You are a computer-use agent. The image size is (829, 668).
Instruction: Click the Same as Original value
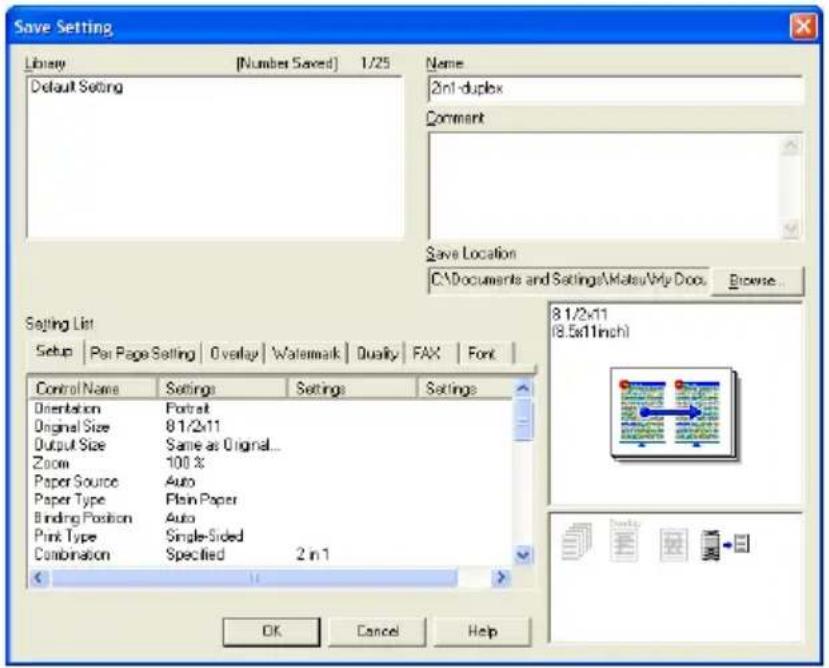(223, 445)
